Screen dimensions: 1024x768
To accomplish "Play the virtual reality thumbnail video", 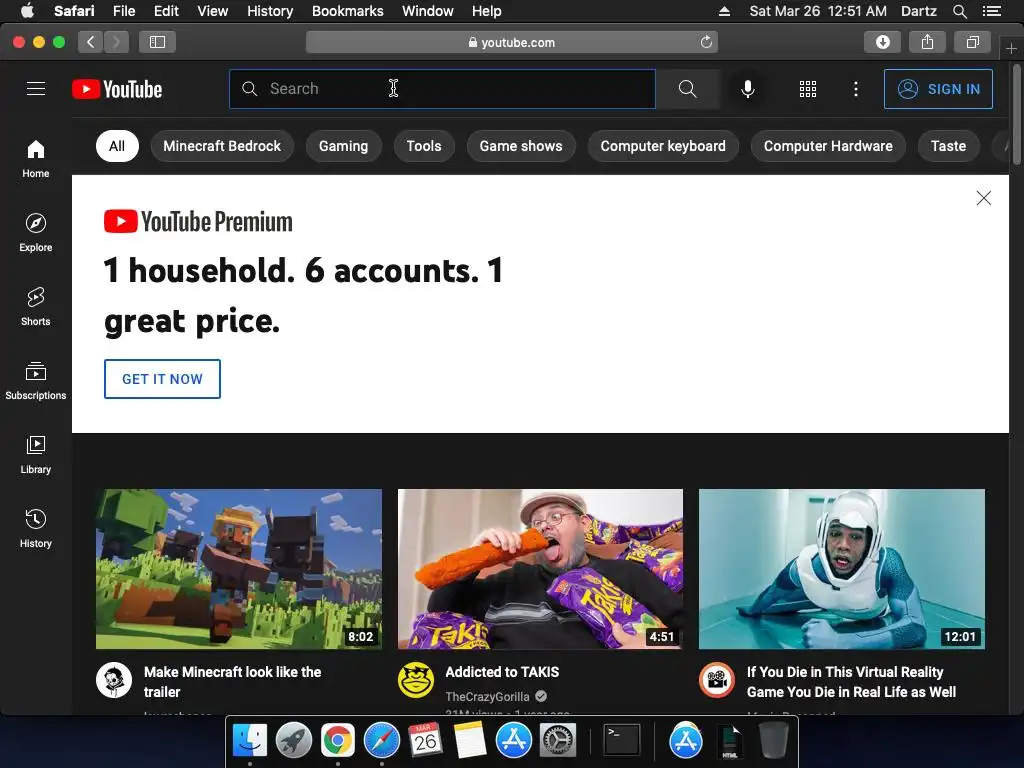I will coord(842,569).
